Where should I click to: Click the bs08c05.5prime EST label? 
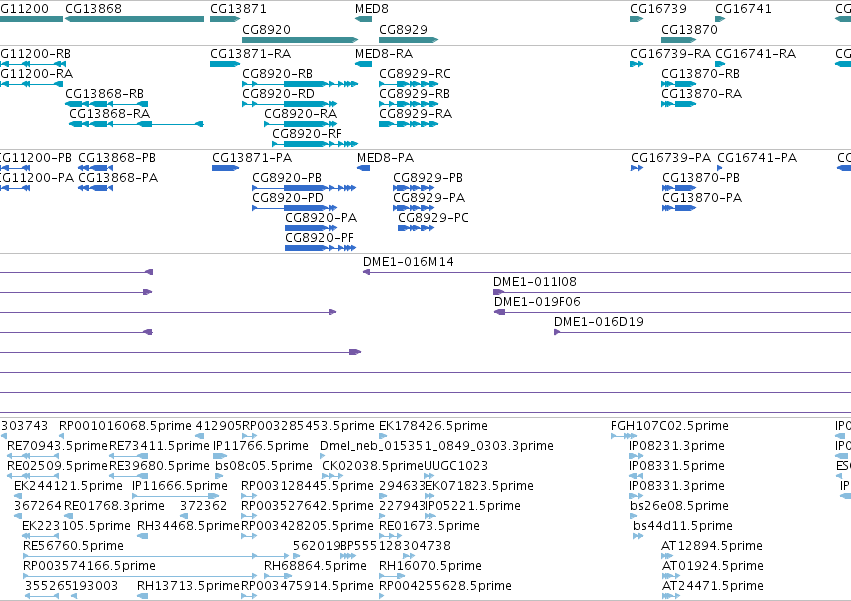coord(264,466)
